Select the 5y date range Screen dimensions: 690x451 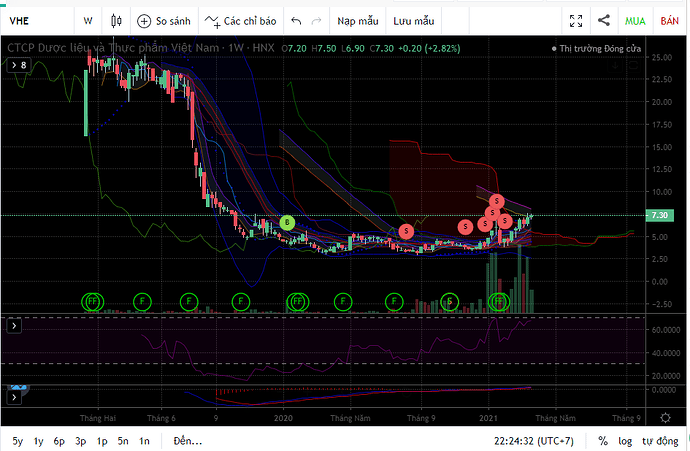[18, 440]
